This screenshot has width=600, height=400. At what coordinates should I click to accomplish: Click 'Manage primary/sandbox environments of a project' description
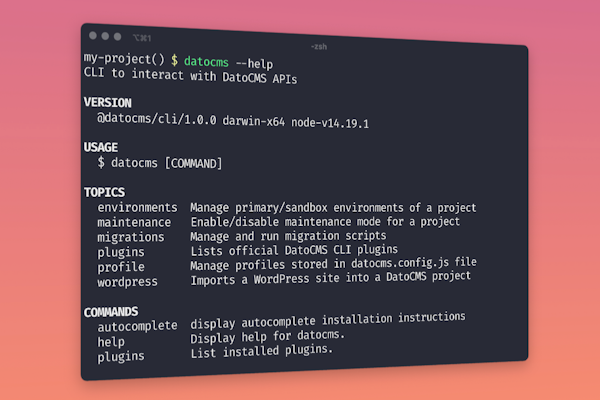pos(333,207)
